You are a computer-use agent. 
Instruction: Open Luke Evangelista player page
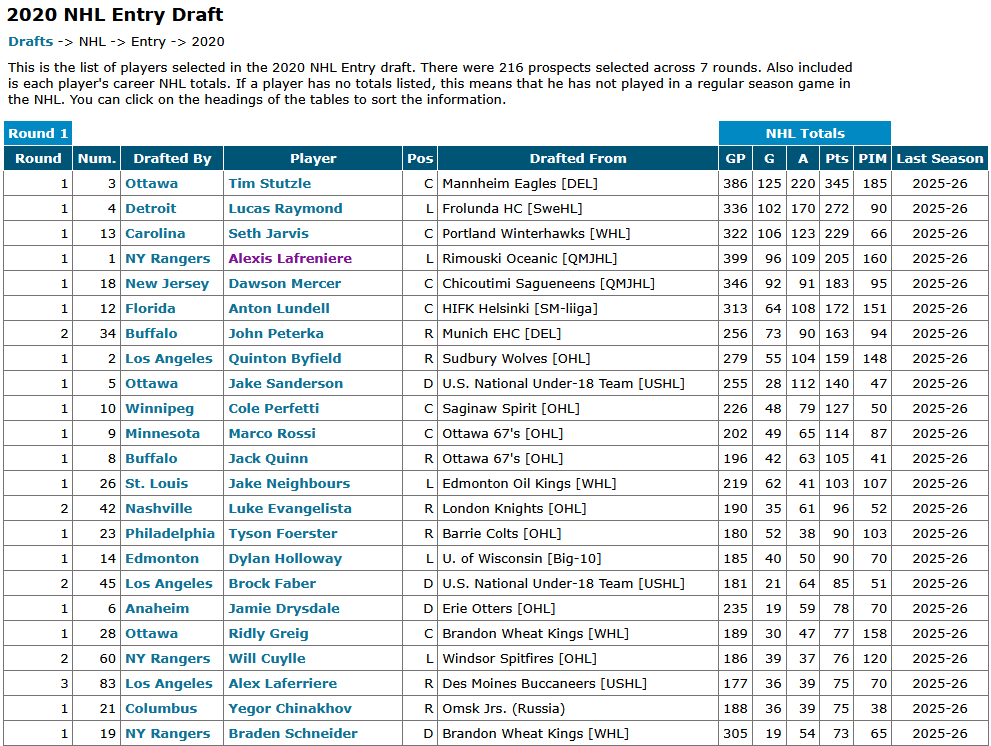pos(289,508)
